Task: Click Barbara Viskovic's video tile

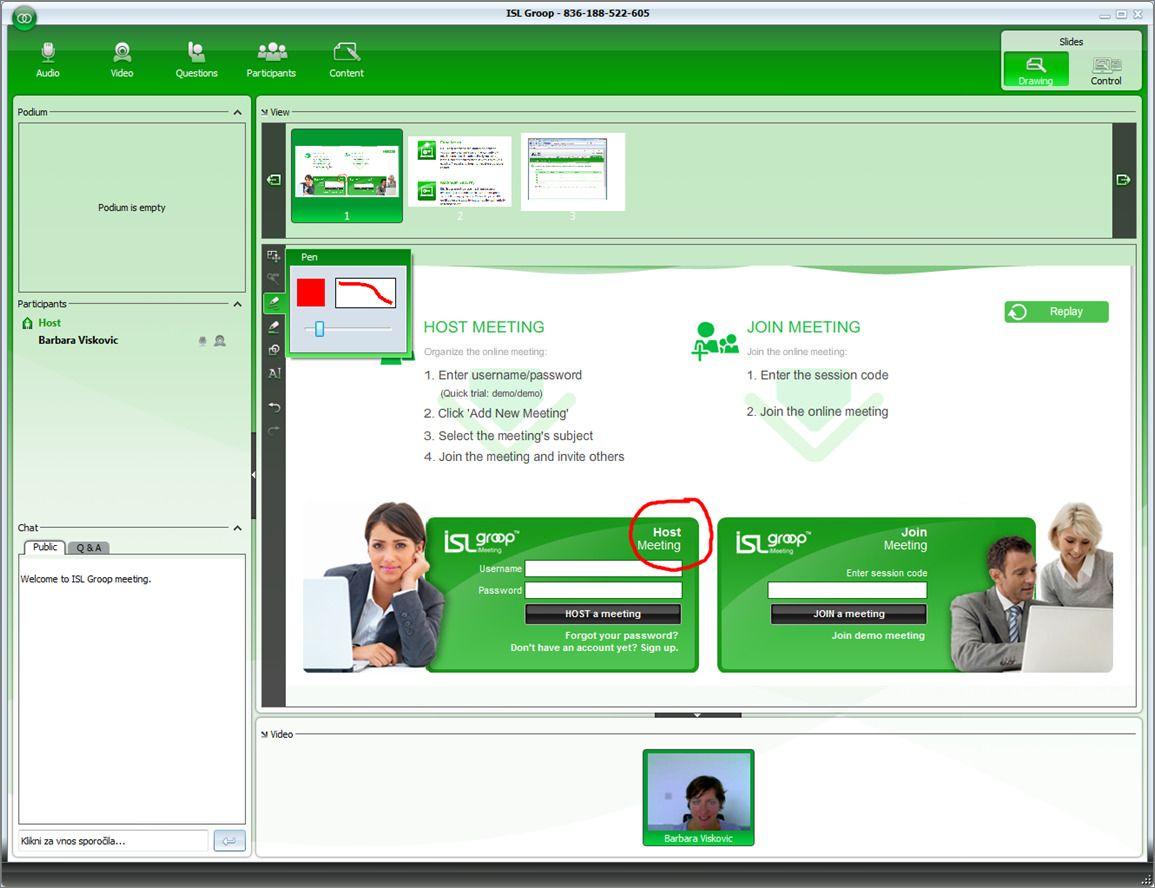Action: pos(698,797)
